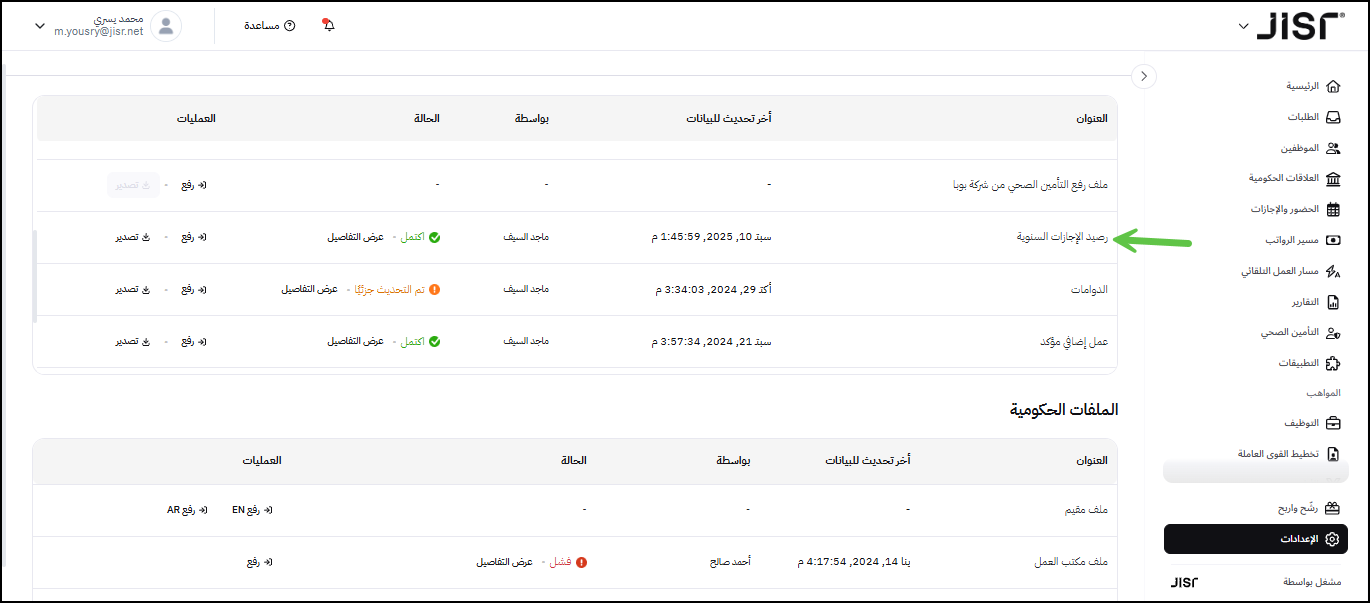Click the الطلبات inbox icon in sidebar
The width and height of the screenshot is (1370, 603).
(x=1332, y=117)
